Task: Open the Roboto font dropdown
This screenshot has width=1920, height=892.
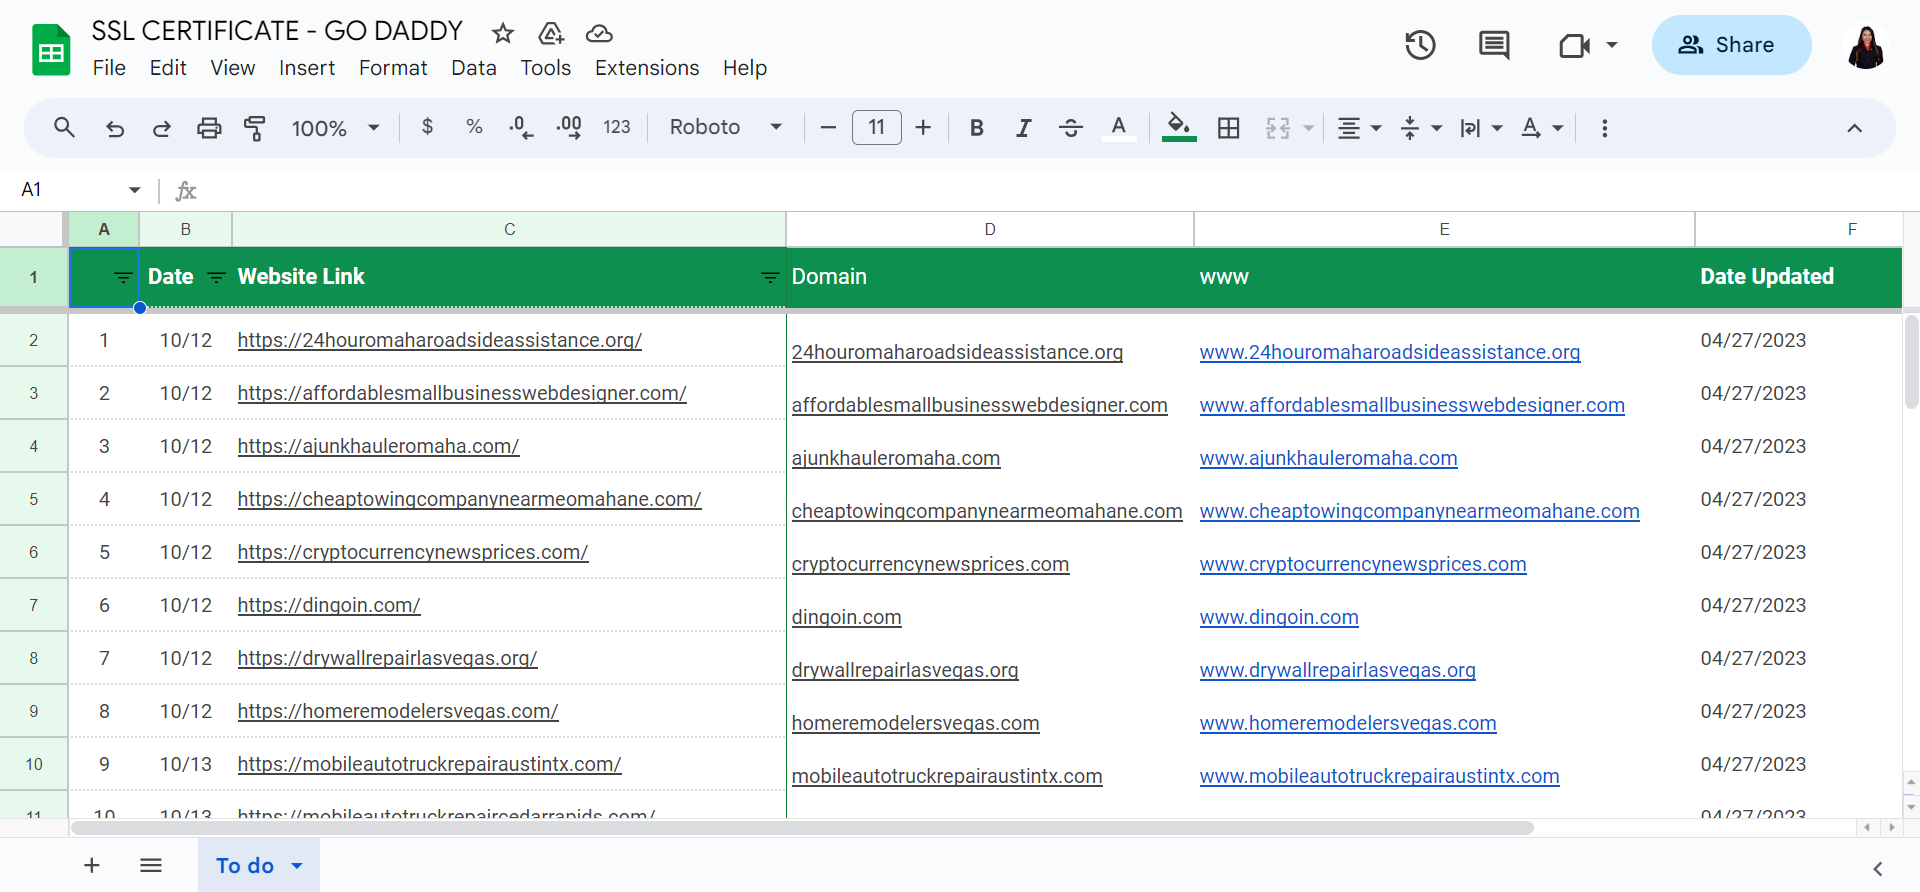Action: point(726,127)
